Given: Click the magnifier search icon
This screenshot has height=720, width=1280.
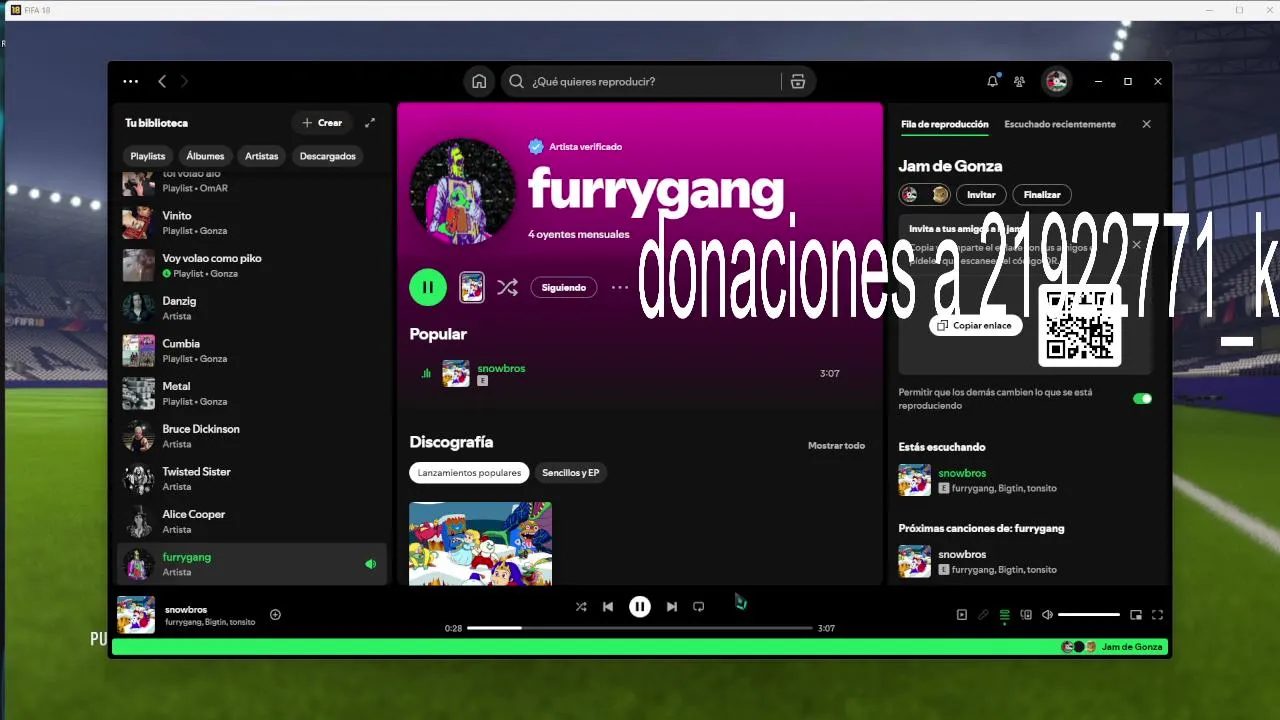Looking at the screenshot, I should point(516,82).
